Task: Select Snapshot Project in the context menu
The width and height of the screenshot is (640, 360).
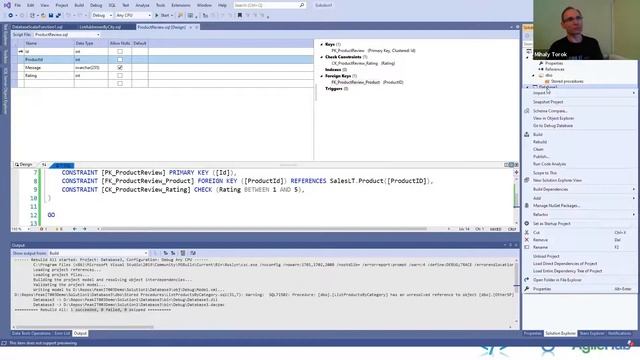Action: pos(548,102)
